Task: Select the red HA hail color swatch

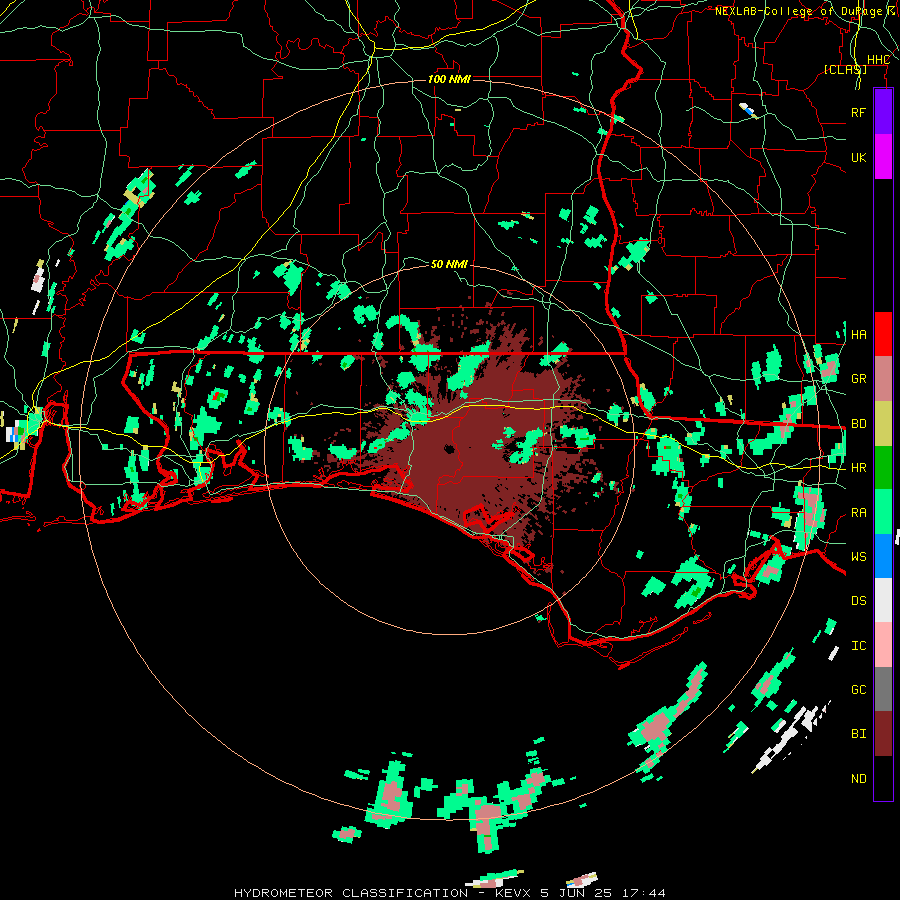Action: click(x=883, y=334)
